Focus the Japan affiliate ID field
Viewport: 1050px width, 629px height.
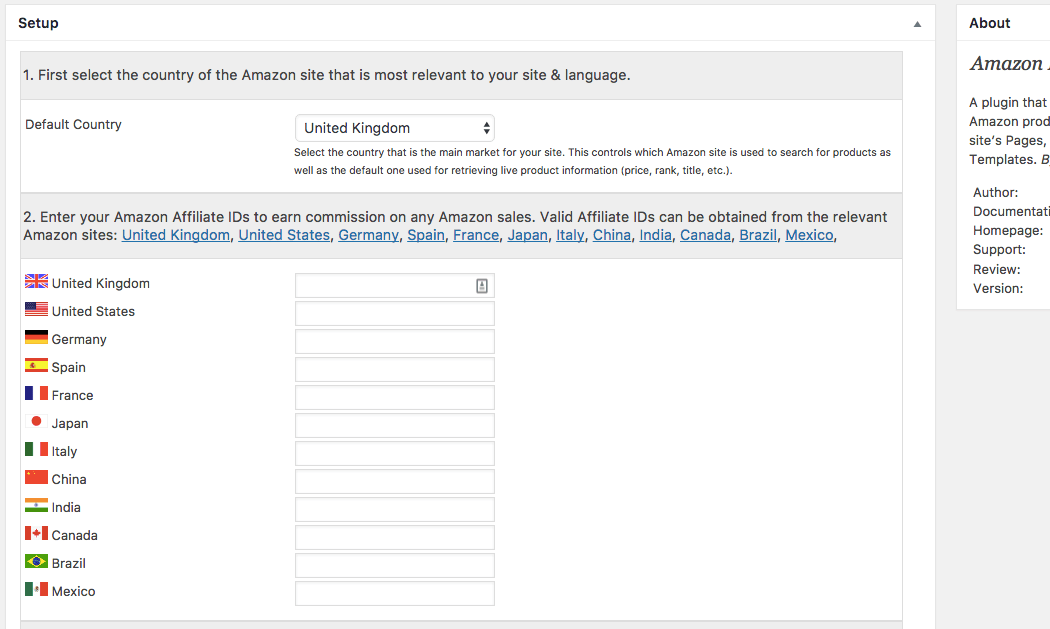[x=394, y=425]
